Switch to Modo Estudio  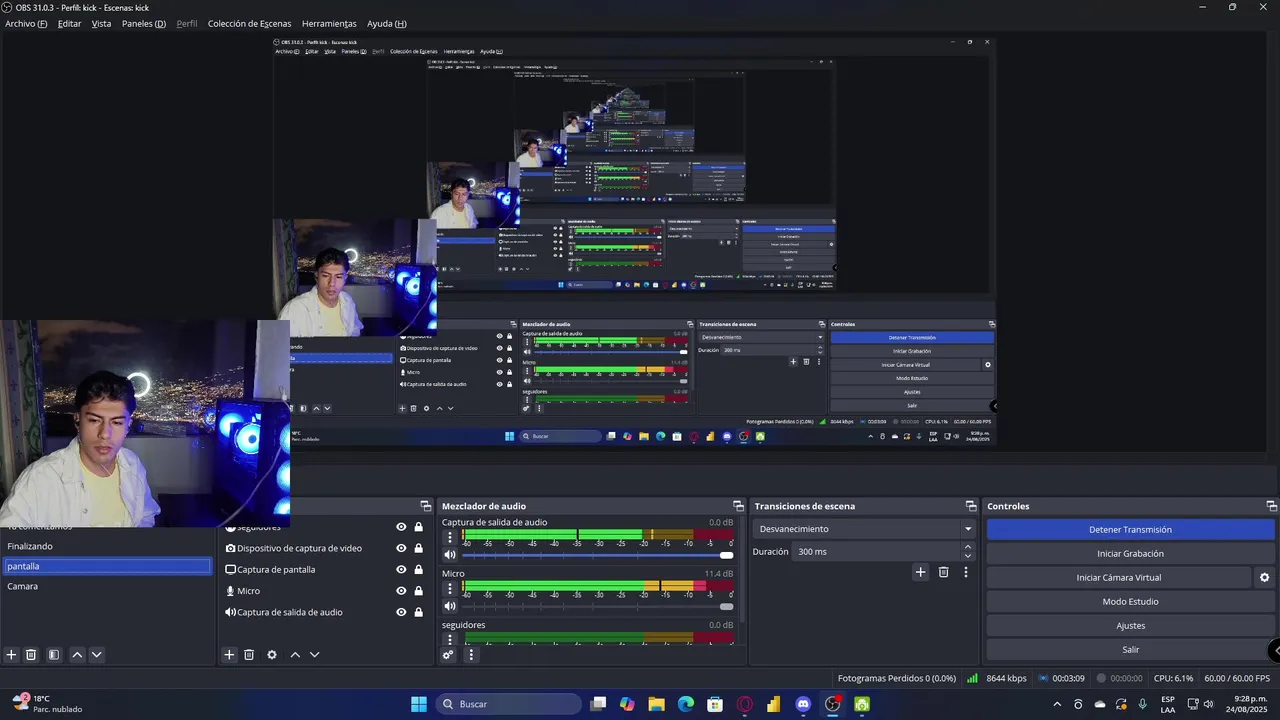point(1130,602)
